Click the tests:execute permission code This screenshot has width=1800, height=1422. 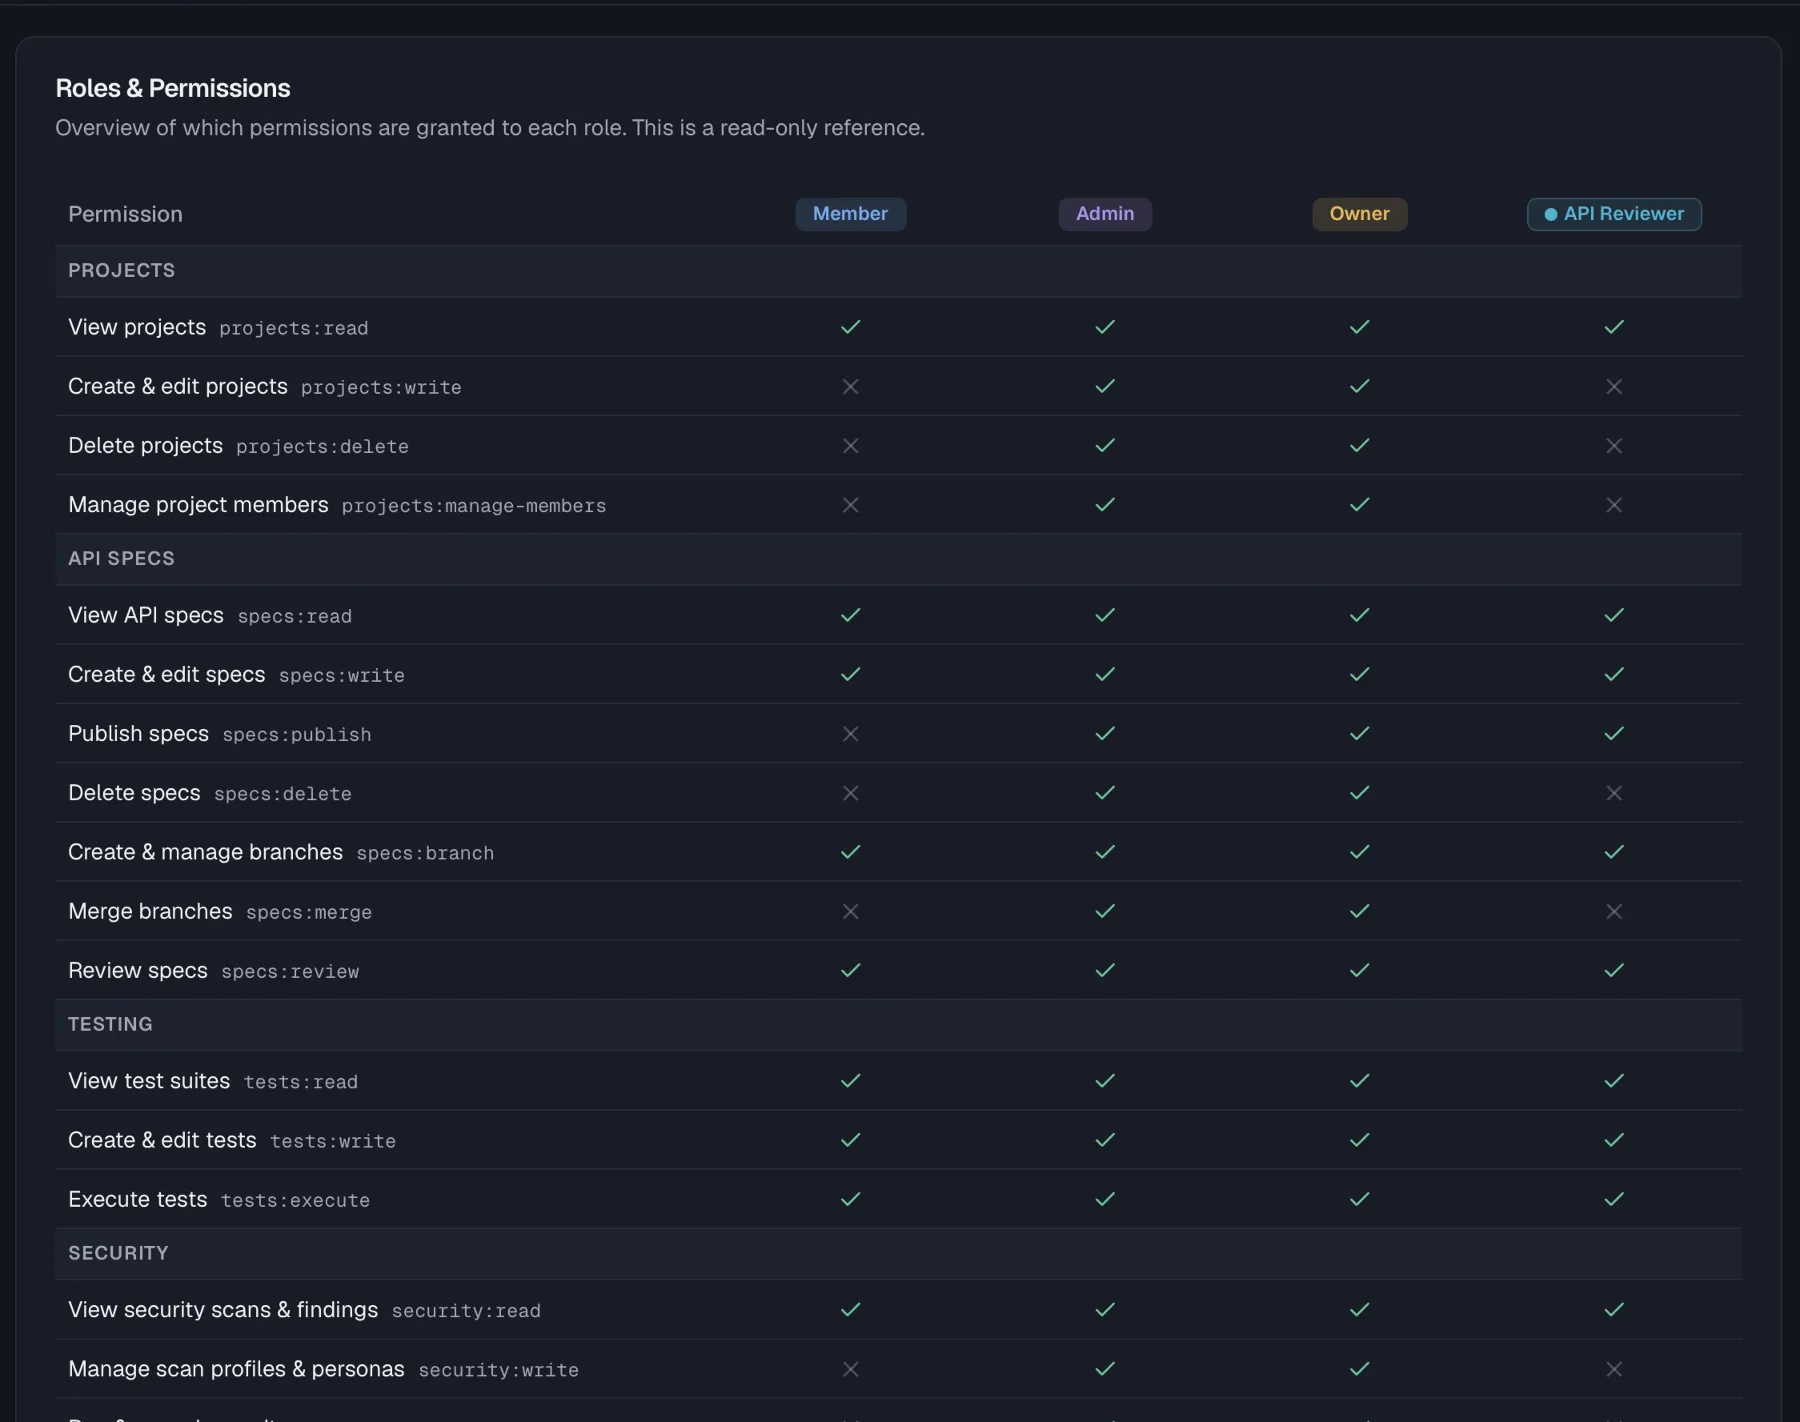coord(295,1200)
